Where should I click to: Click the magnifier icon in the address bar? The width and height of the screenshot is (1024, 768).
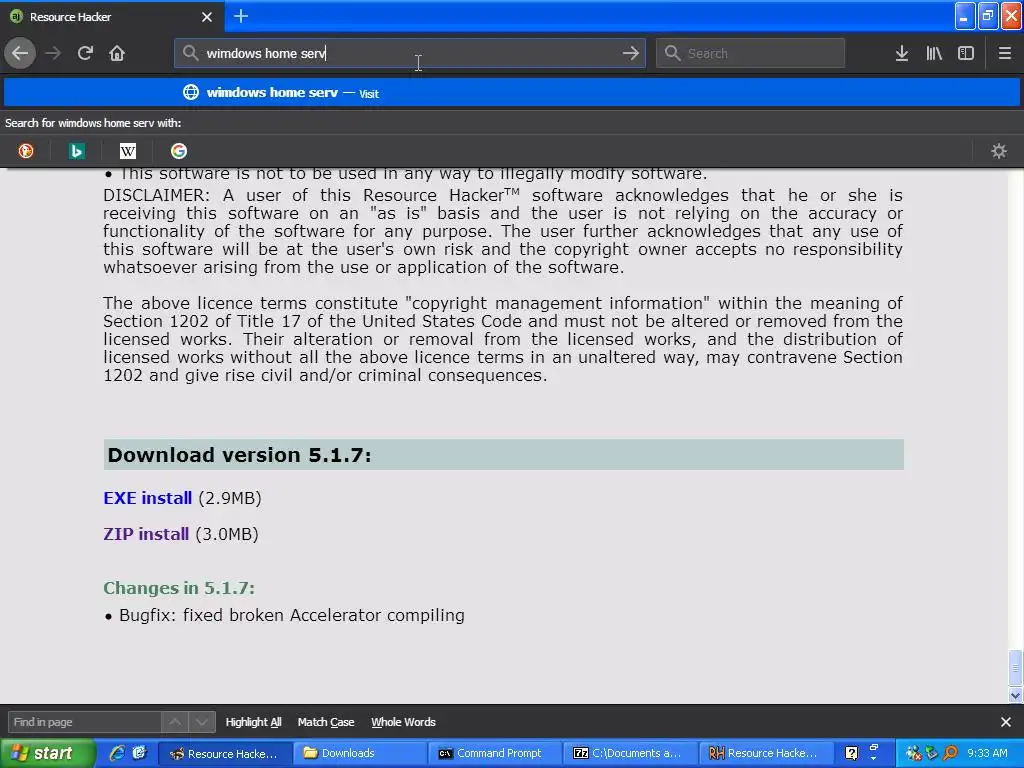pyautogui.click(x=190, y=53)
